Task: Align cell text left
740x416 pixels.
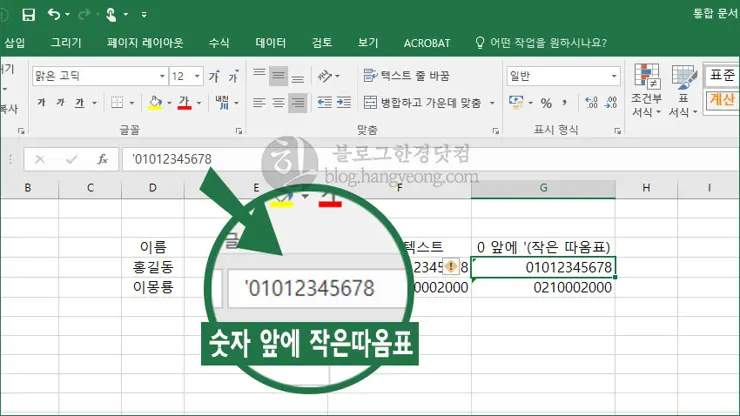Action: (x=259, y=102)
